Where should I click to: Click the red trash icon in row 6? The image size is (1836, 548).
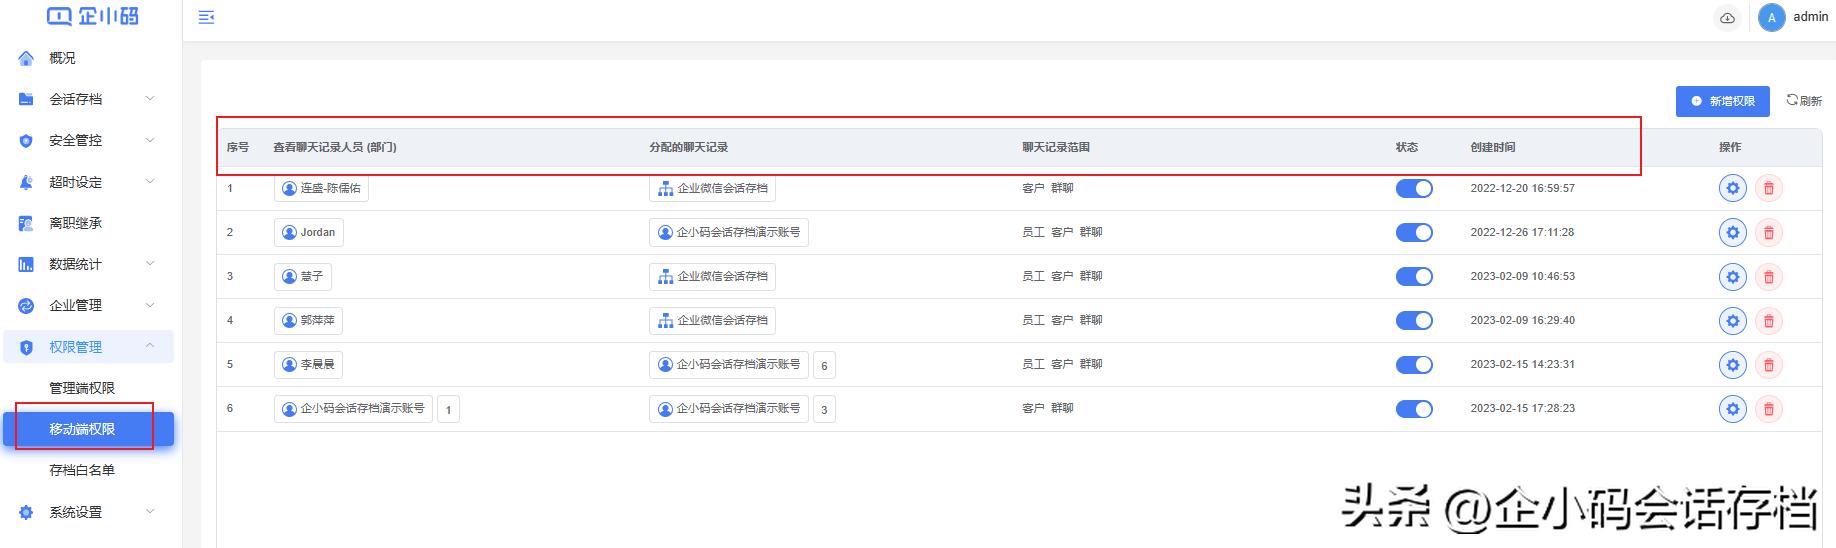(1768, 409)
